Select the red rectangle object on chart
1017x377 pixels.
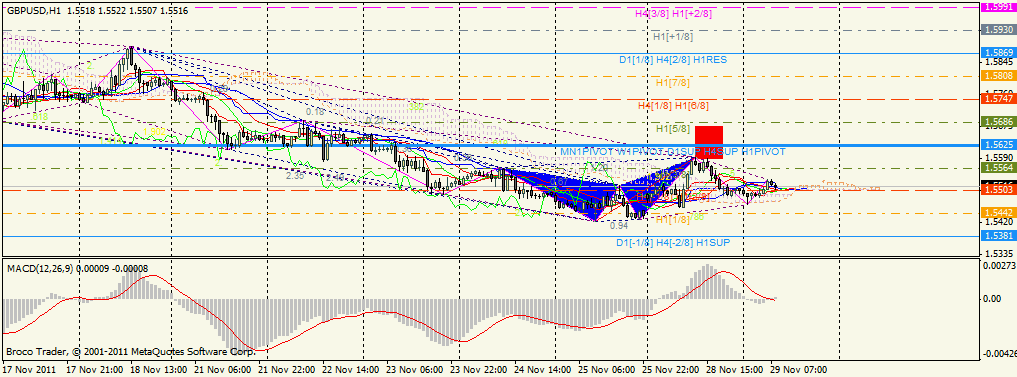[x=708, y=143]
